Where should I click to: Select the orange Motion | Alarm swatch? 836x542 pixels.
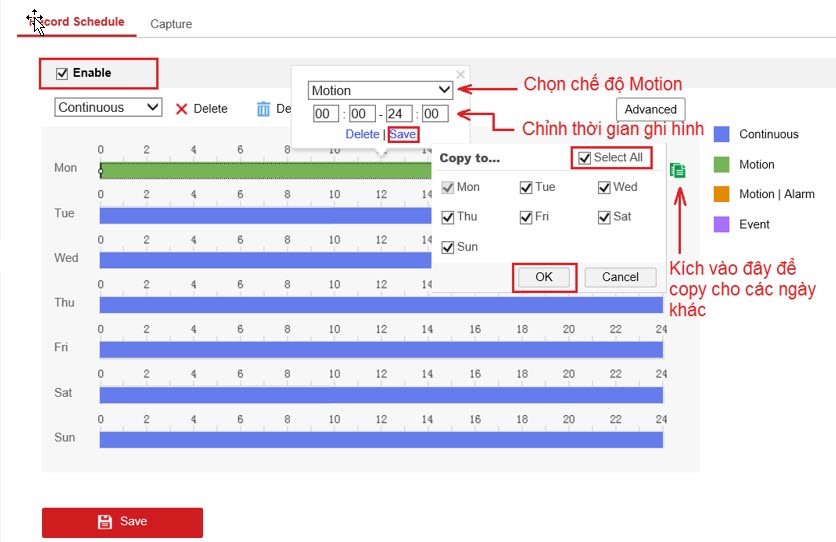(x=721, y=194)
